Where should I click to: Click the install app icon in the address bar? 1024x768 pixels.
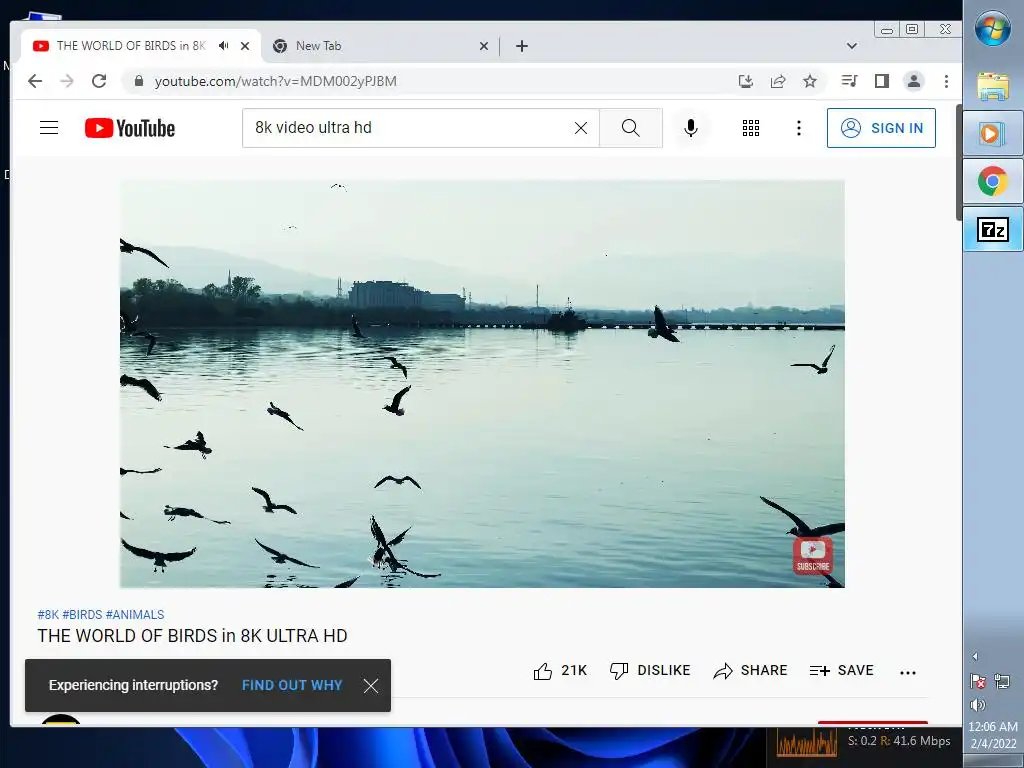click(x=746, y=81)
